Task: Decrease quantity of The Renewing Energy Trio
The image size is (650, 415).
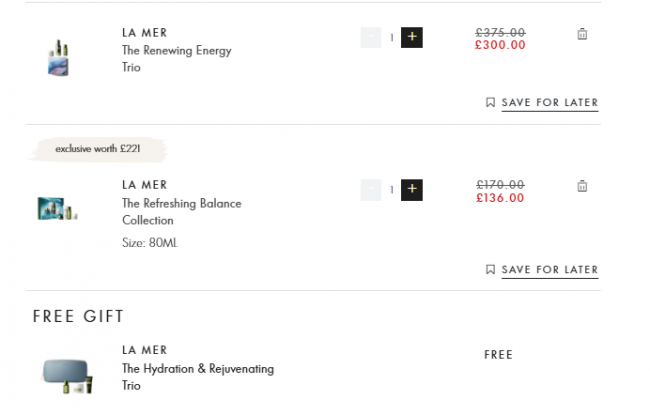Action: (x=371, y=38)
